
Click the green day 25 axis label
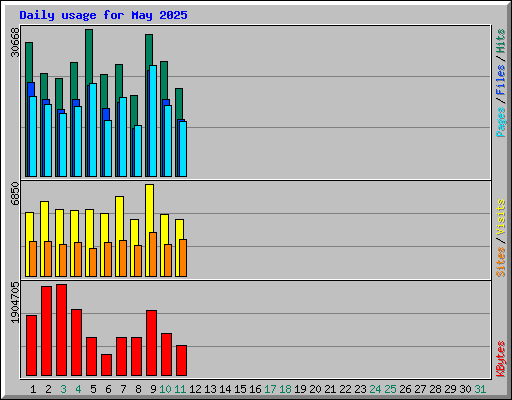(390, 389)
